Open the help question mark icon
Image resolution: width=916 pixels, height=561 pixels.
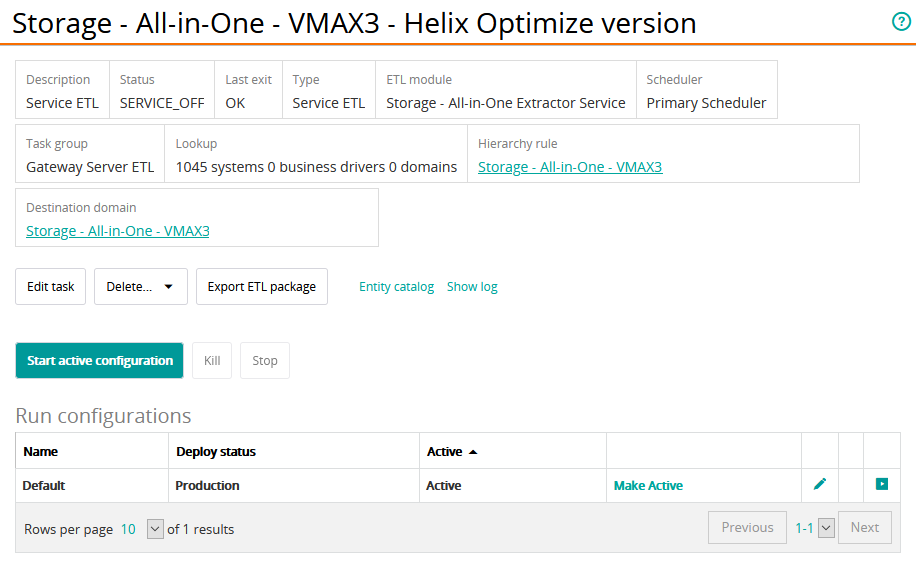click(901, 22)
